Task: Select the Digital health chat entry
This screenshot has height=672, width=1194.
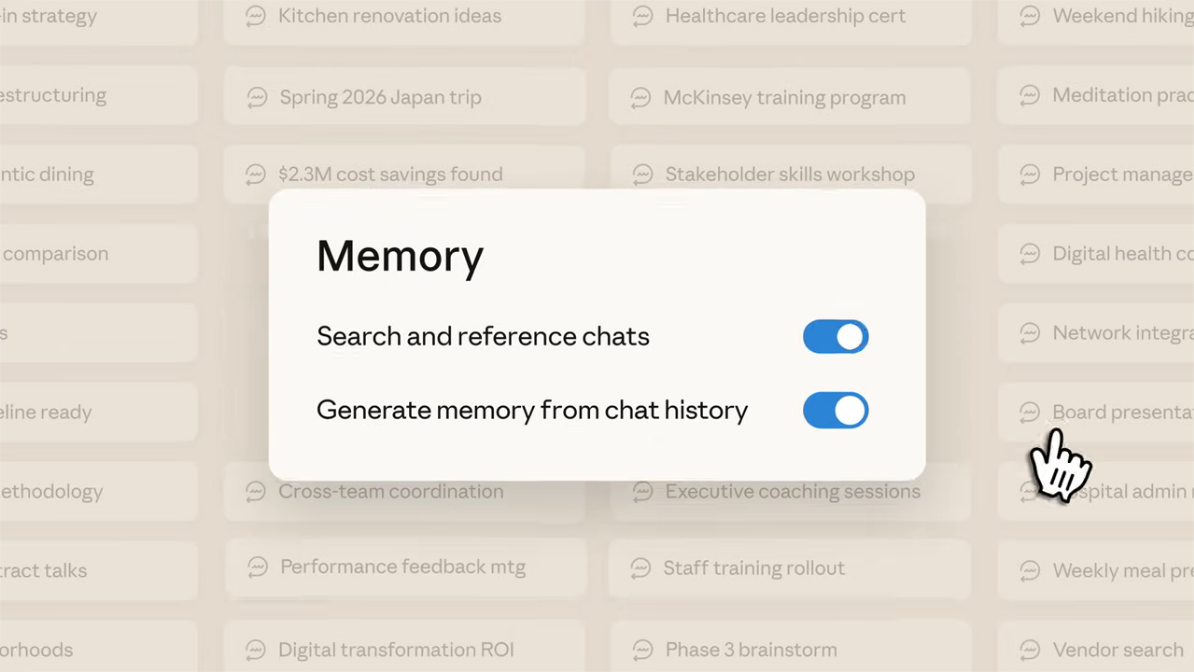Action: [x=1120, y=254]
